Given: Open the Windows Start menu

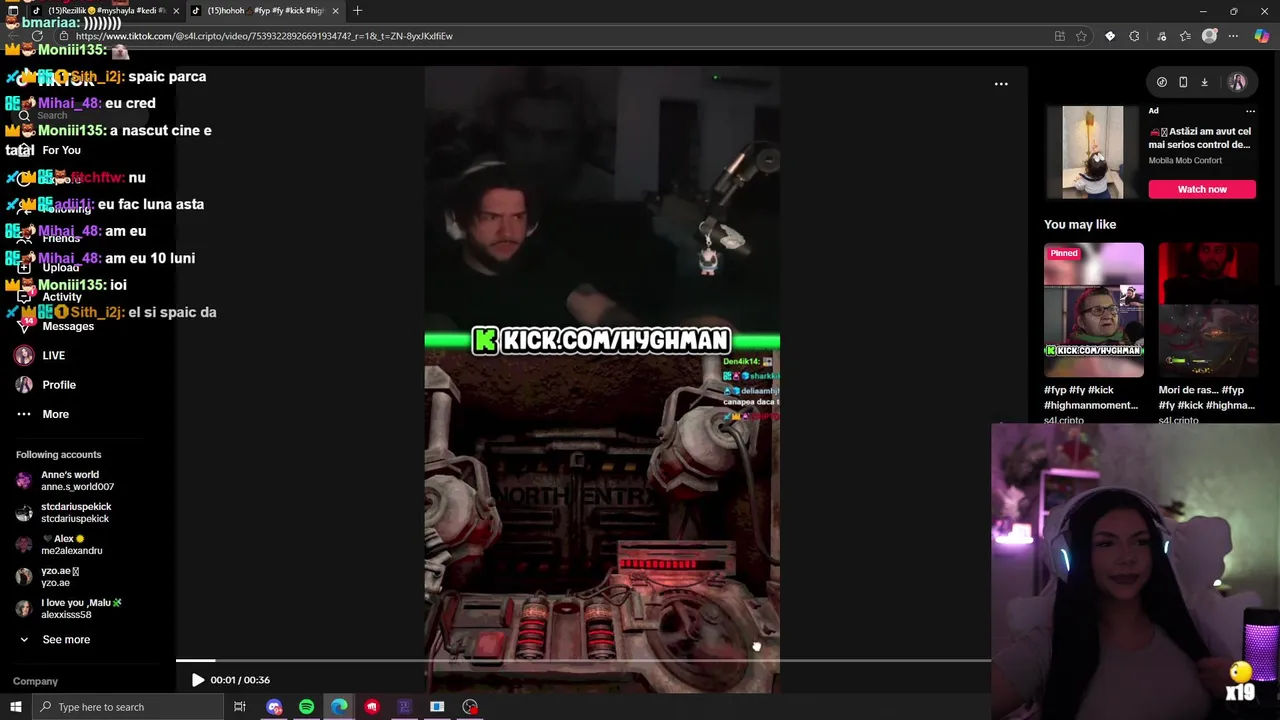Looking at the screenshot, I should click(15, 707).
